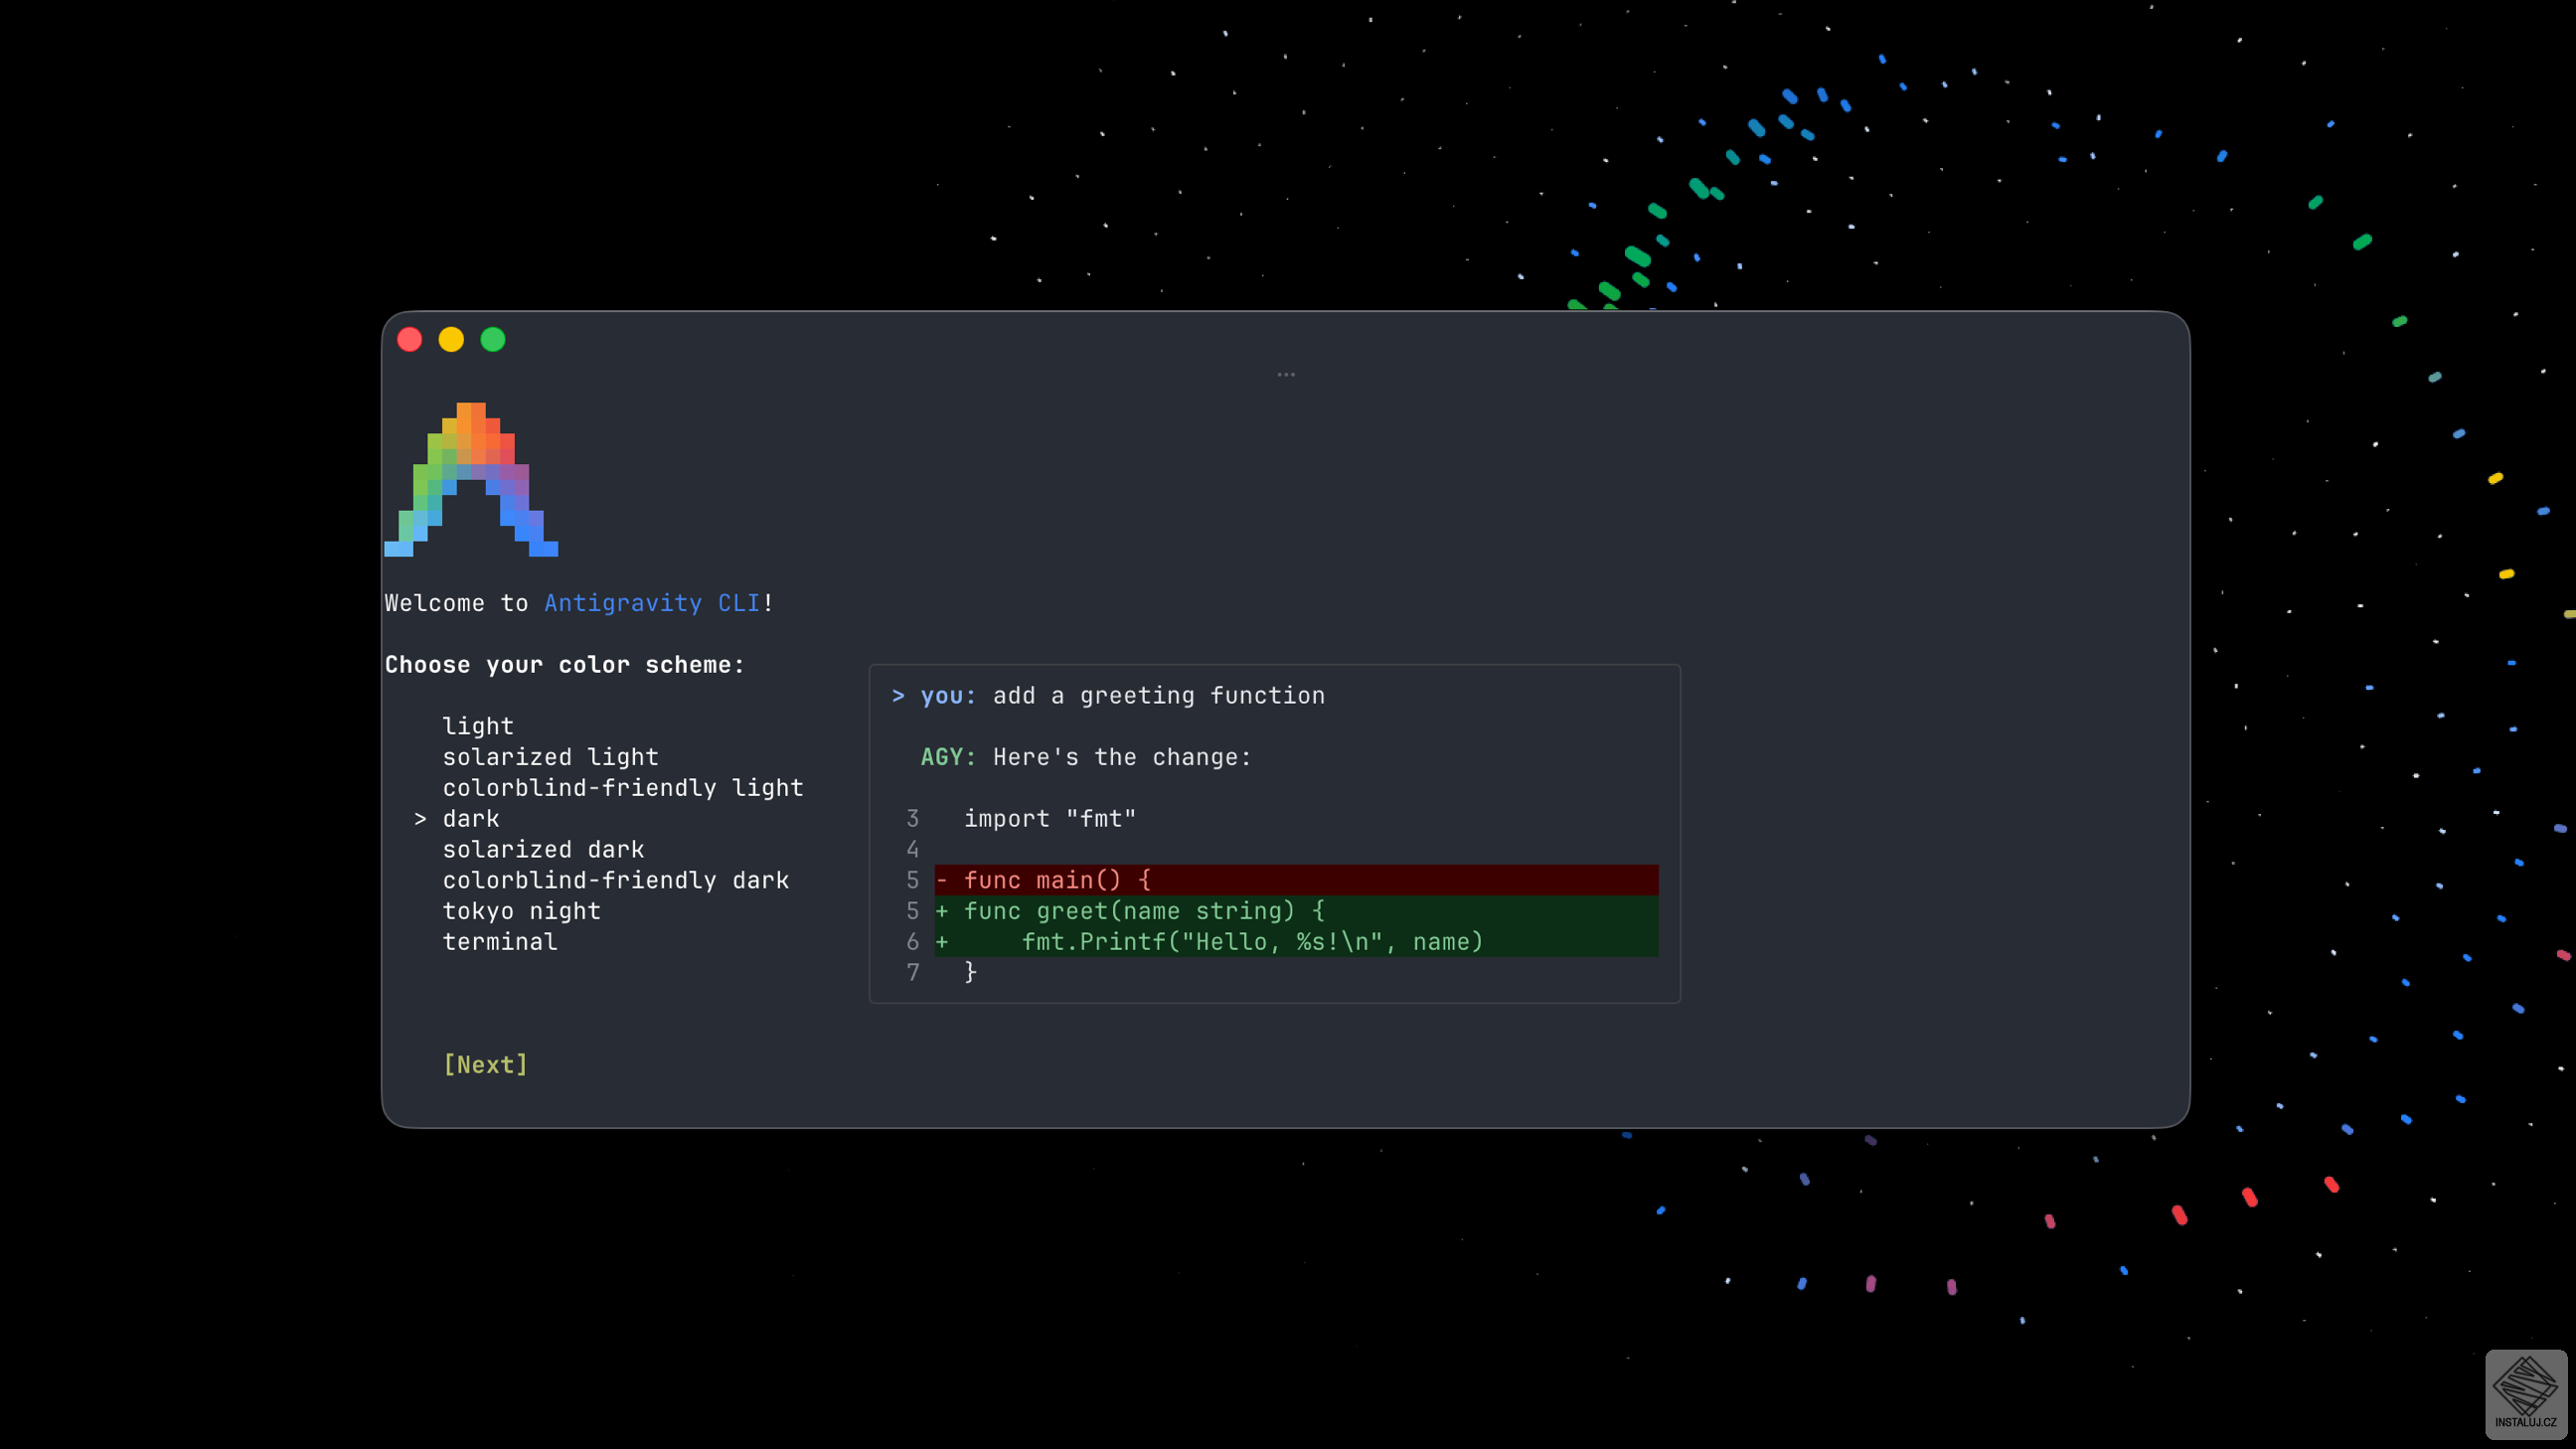Click the closing brace on line 7
Screen dimensions: 2576x1449
point(970,972)
